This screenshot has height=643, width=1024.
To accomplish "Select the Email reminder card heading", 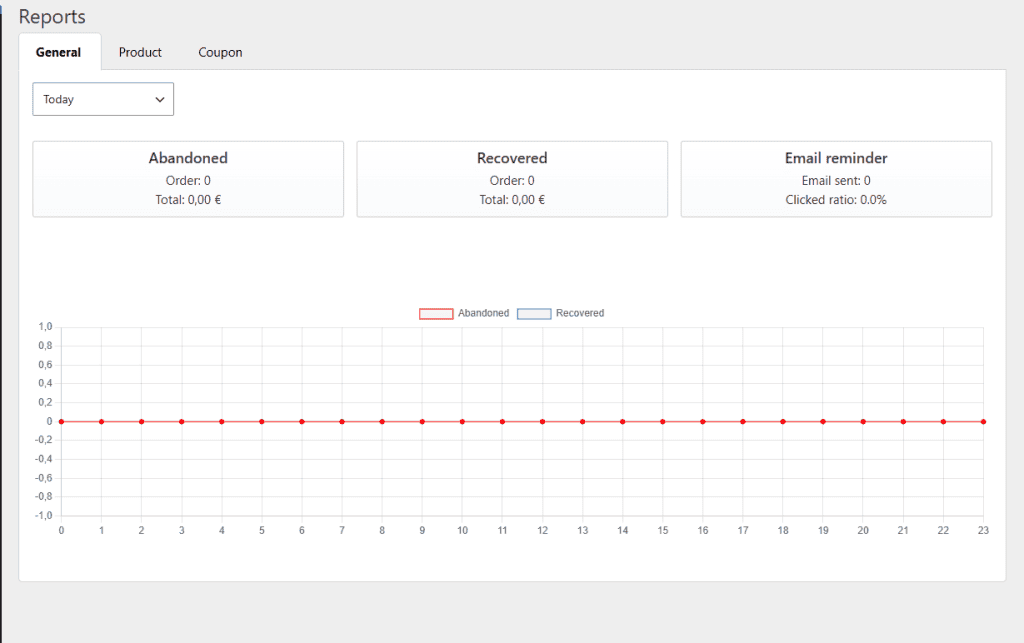I will click(836, 158).
